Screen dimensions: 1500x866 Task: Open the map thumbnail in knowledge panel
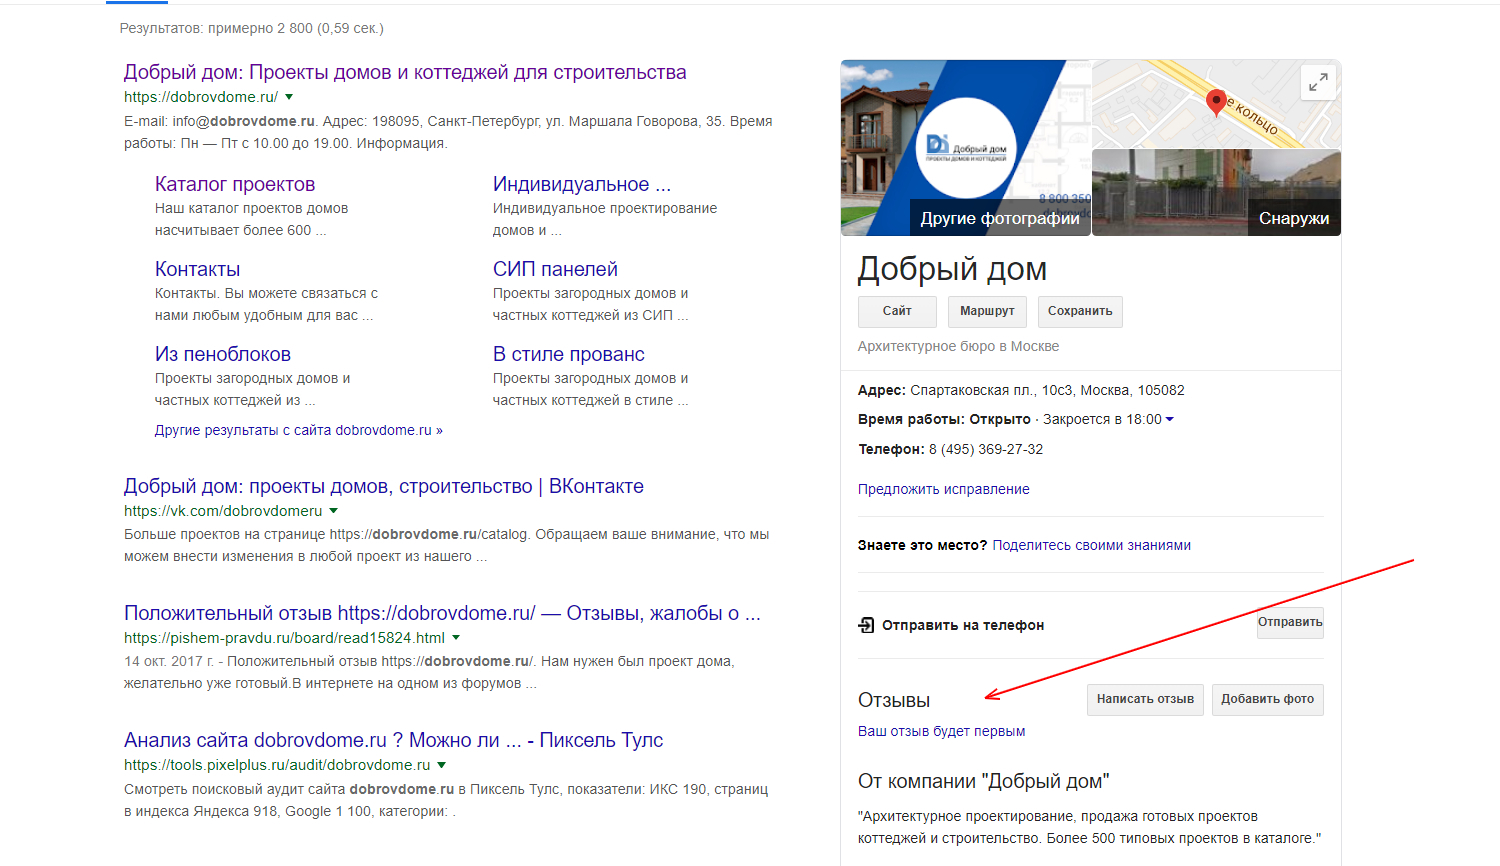click(x=1217, y=104)
